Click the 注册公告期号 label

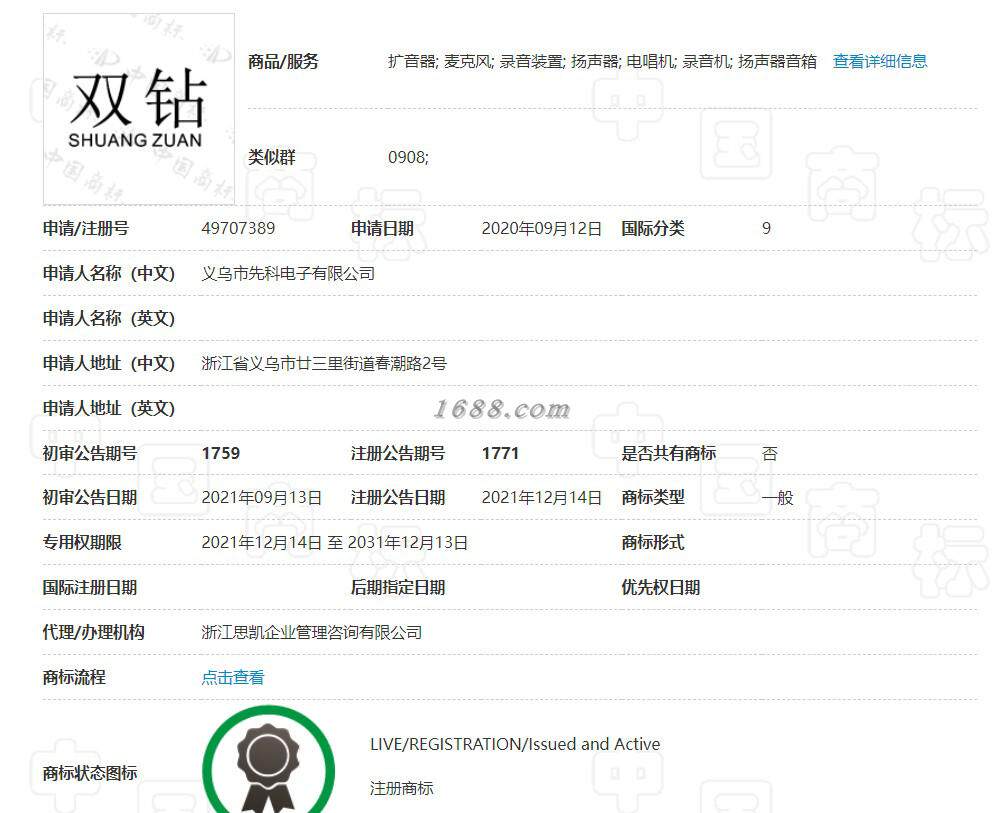tap(398, 454)
